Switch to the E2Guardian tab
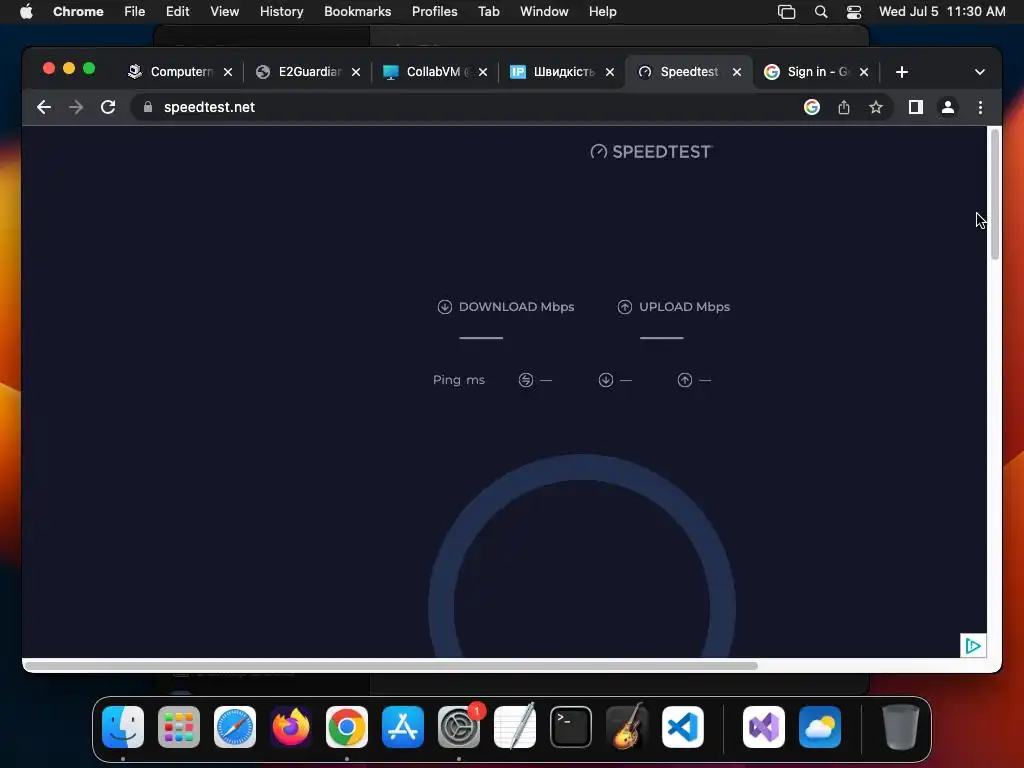 (x=298, y=72)
